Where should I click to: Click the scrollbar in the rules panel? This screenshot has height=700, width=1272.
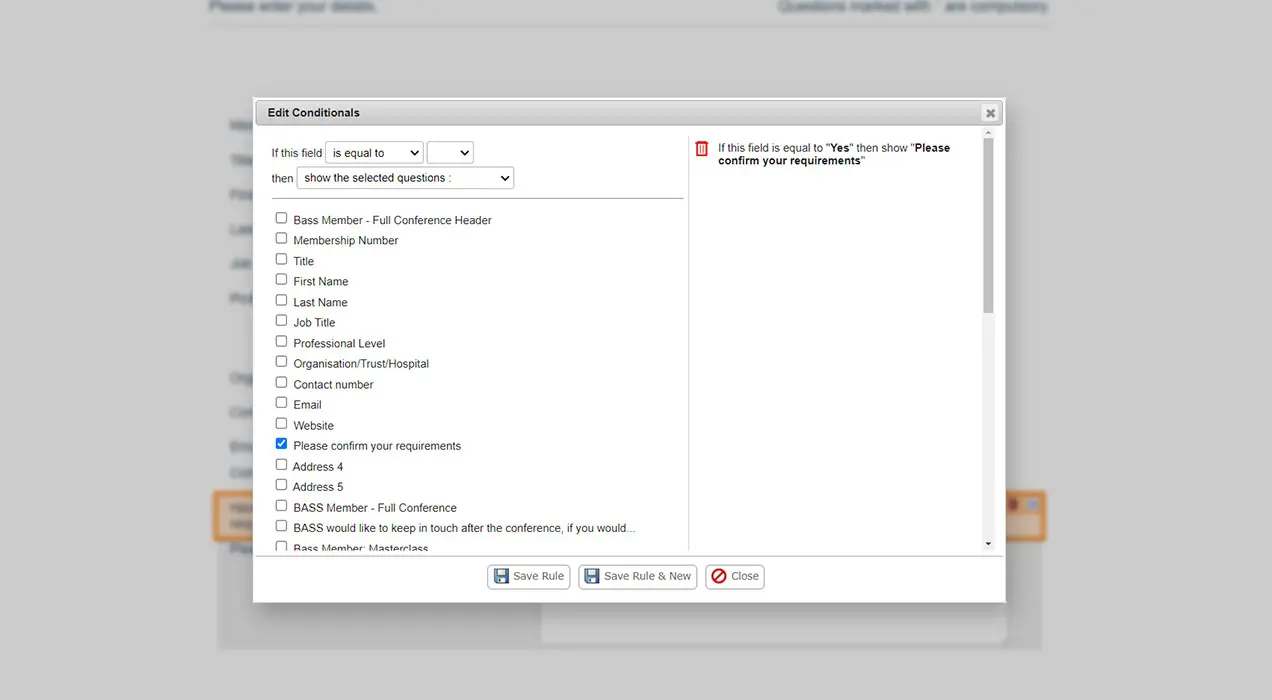[x=988, y=220]
